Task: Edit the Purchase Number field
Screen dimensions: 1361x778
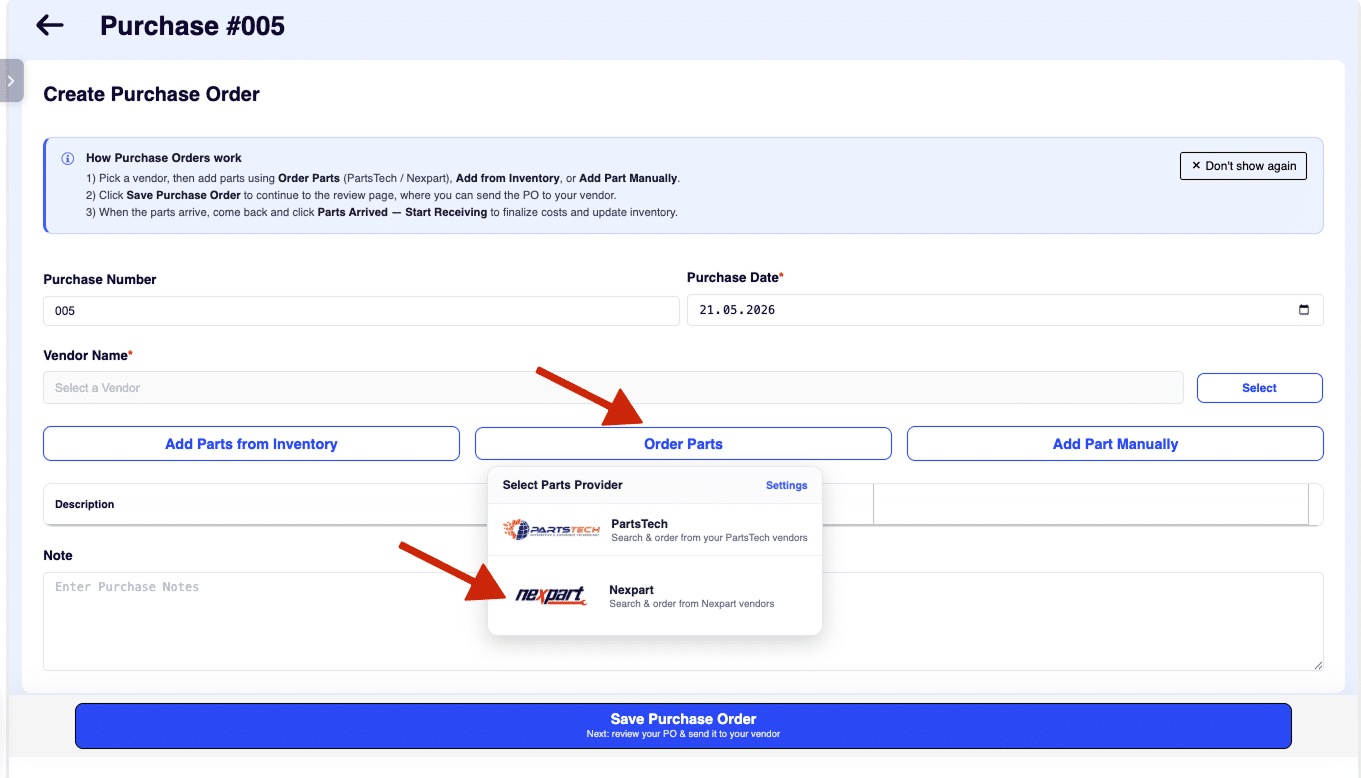Action: click(361, 311)
